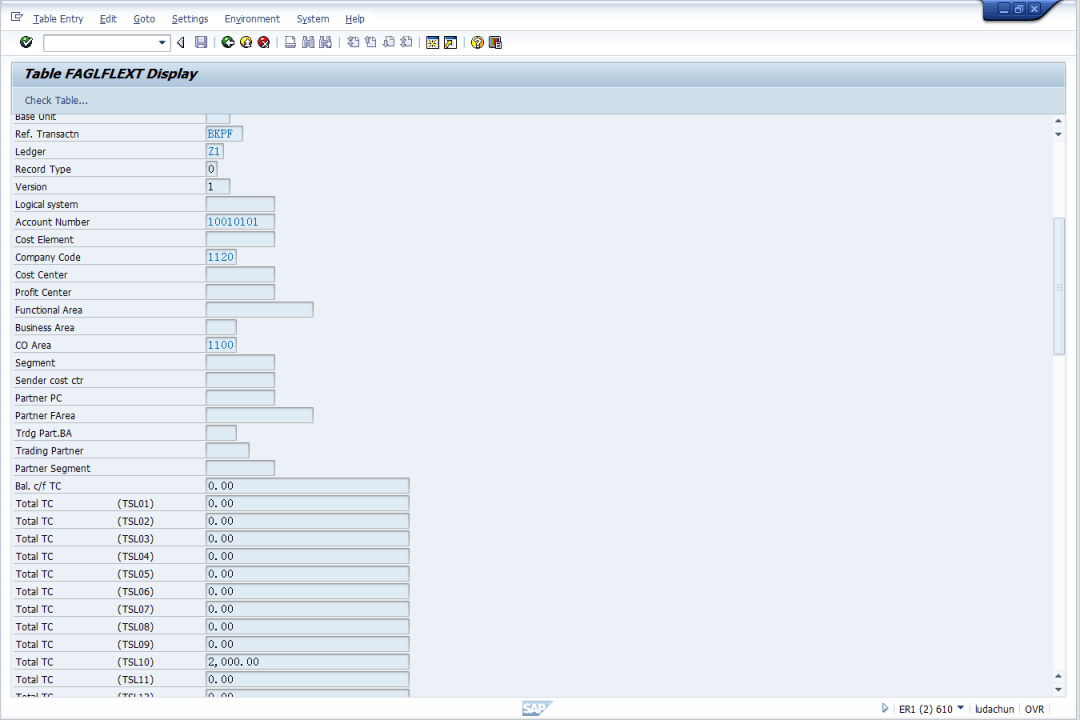Click the Create New Session icon

pyautogui.click(x=432, y=42)
